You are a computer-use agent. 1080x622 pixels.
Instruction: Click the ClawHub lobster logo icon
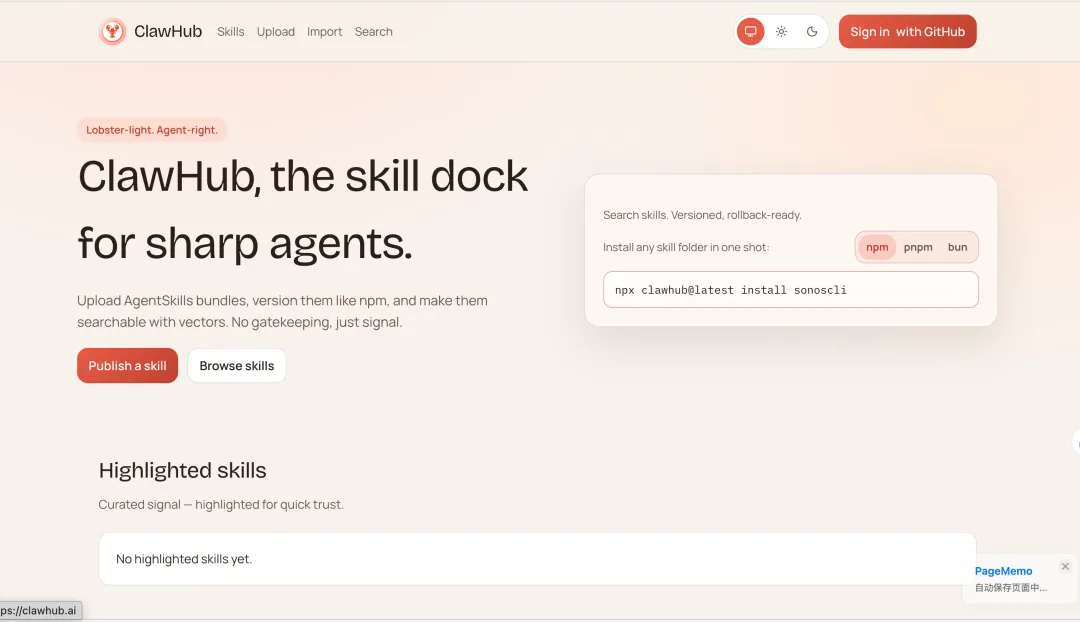click(112, 32)
